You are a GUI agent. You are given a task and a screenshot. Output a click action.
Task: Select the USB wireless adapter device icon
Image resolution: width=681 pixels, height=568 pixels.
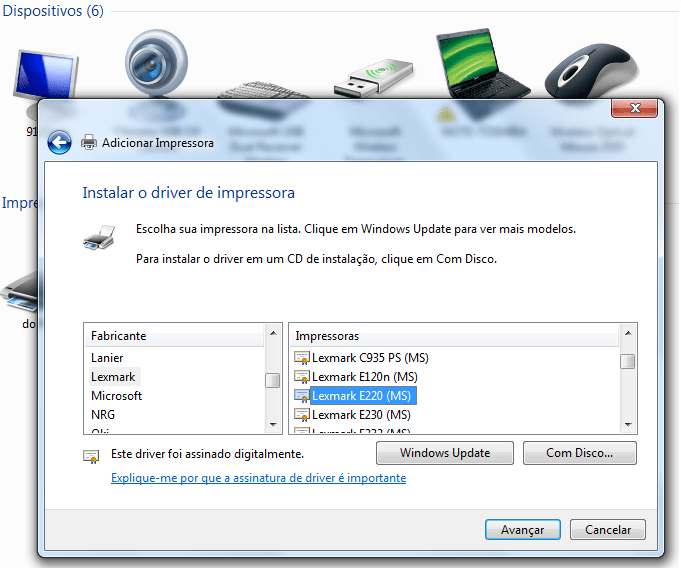(374, 78)
